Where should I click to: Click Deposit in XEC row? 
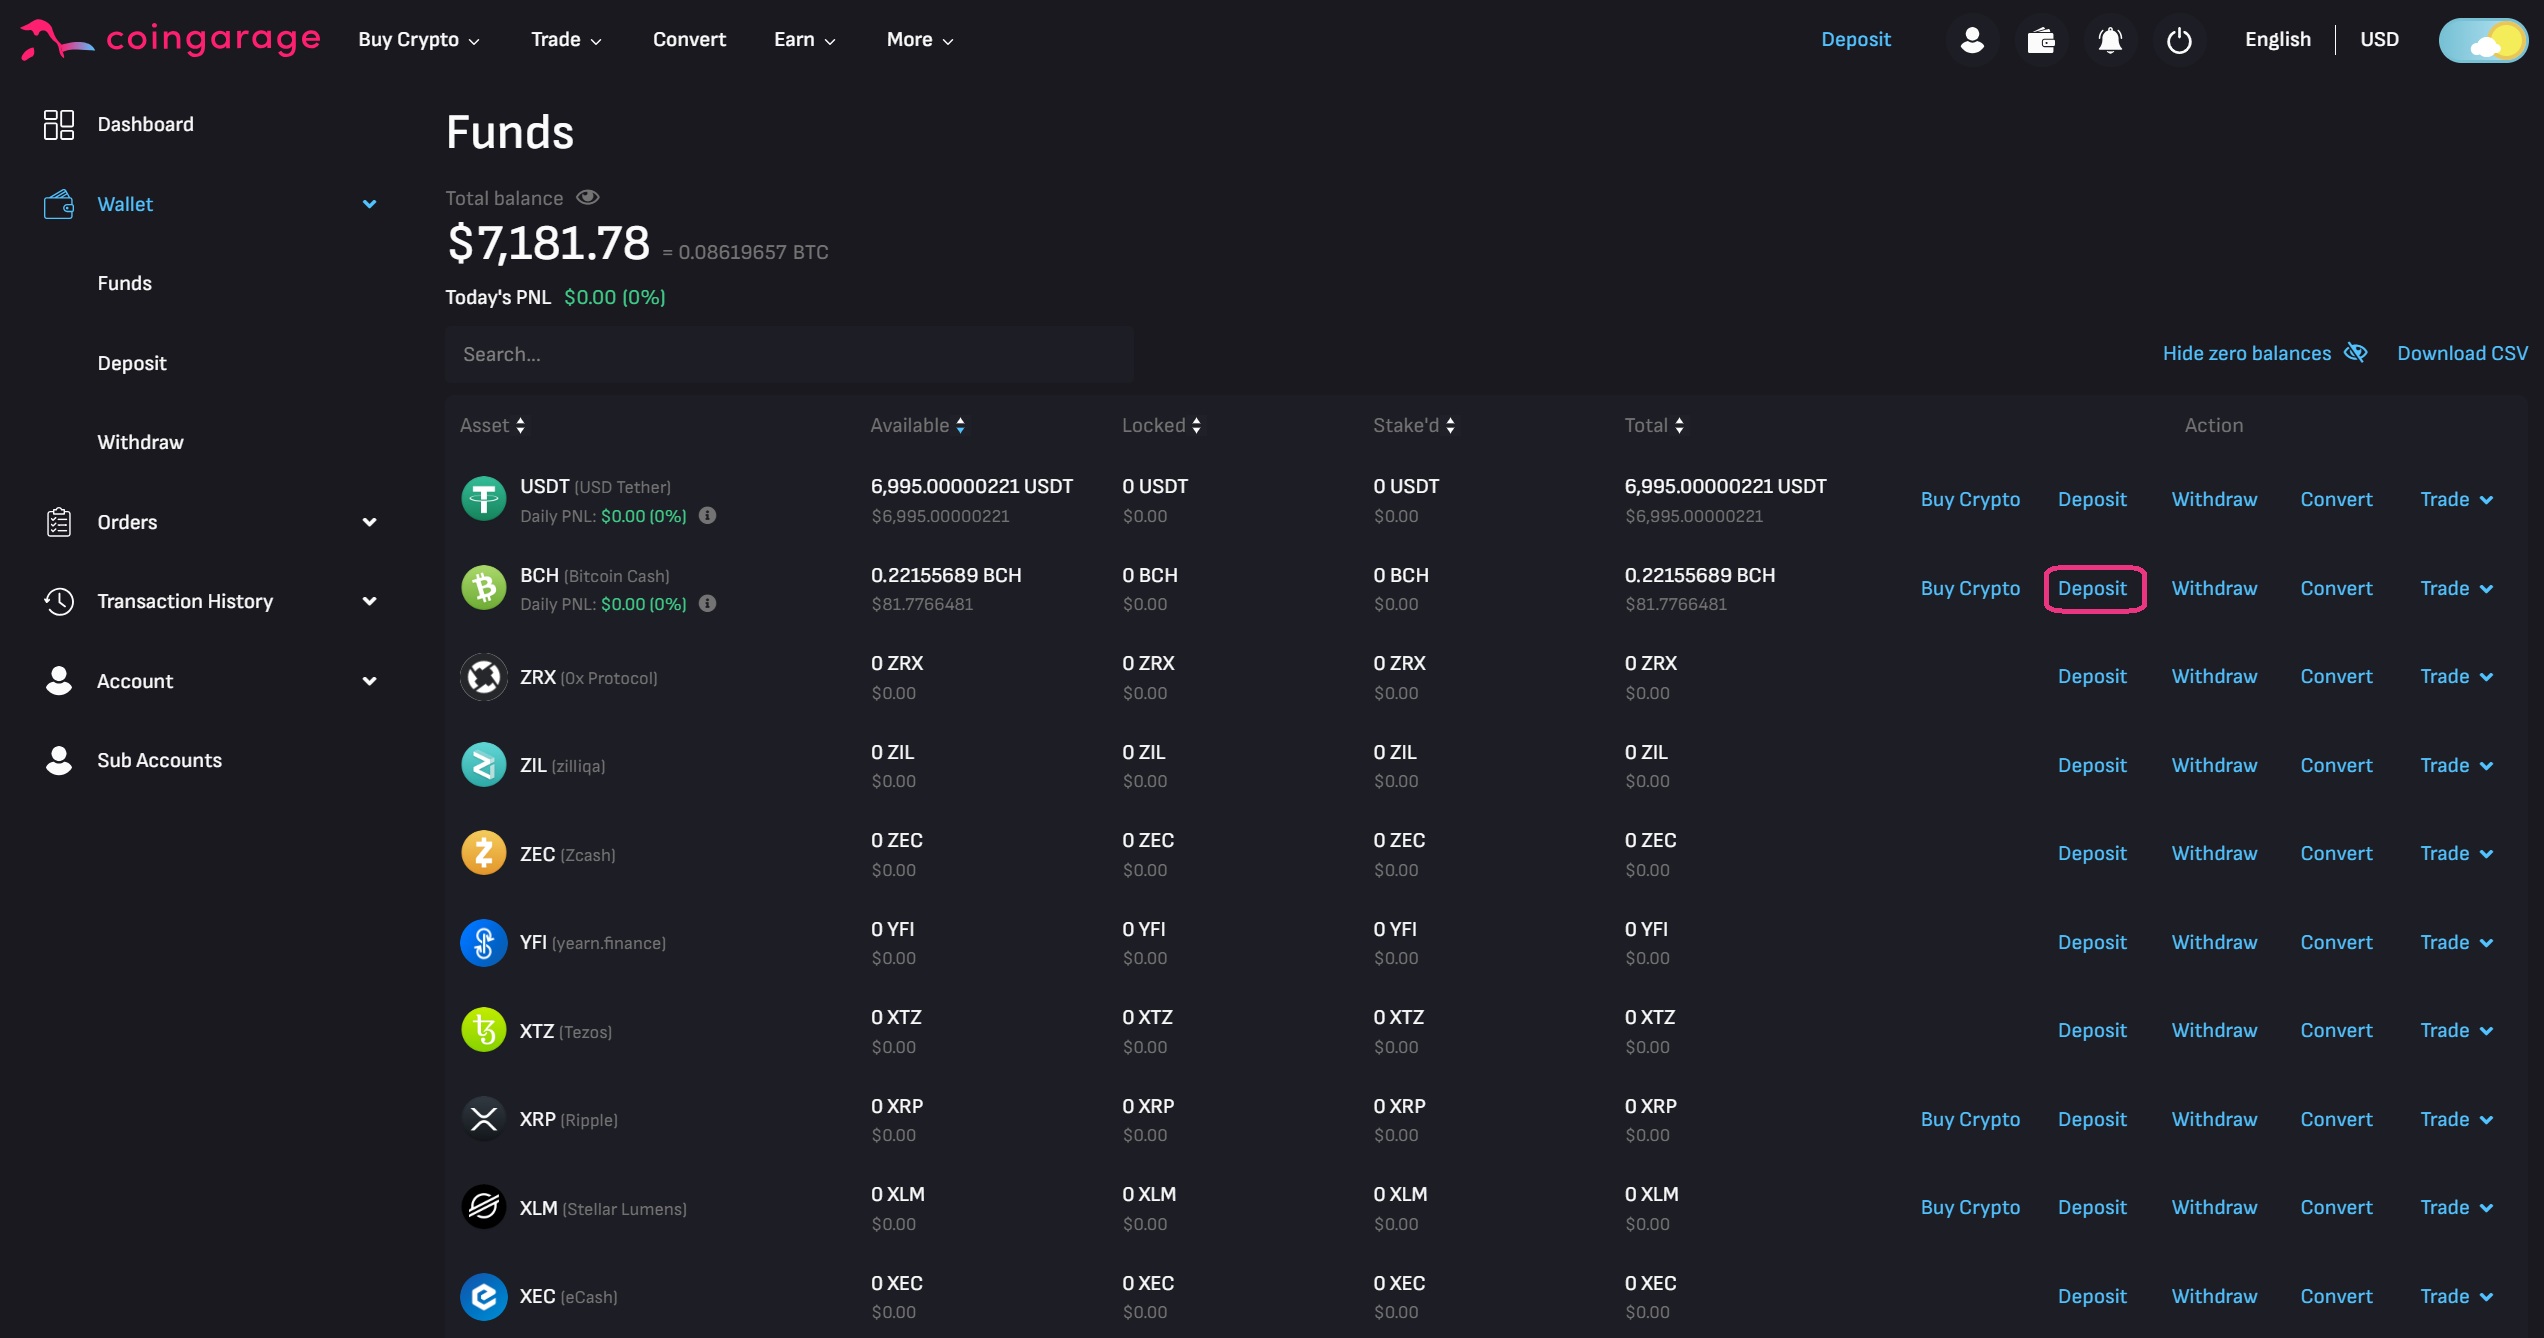(2092, 1296)
